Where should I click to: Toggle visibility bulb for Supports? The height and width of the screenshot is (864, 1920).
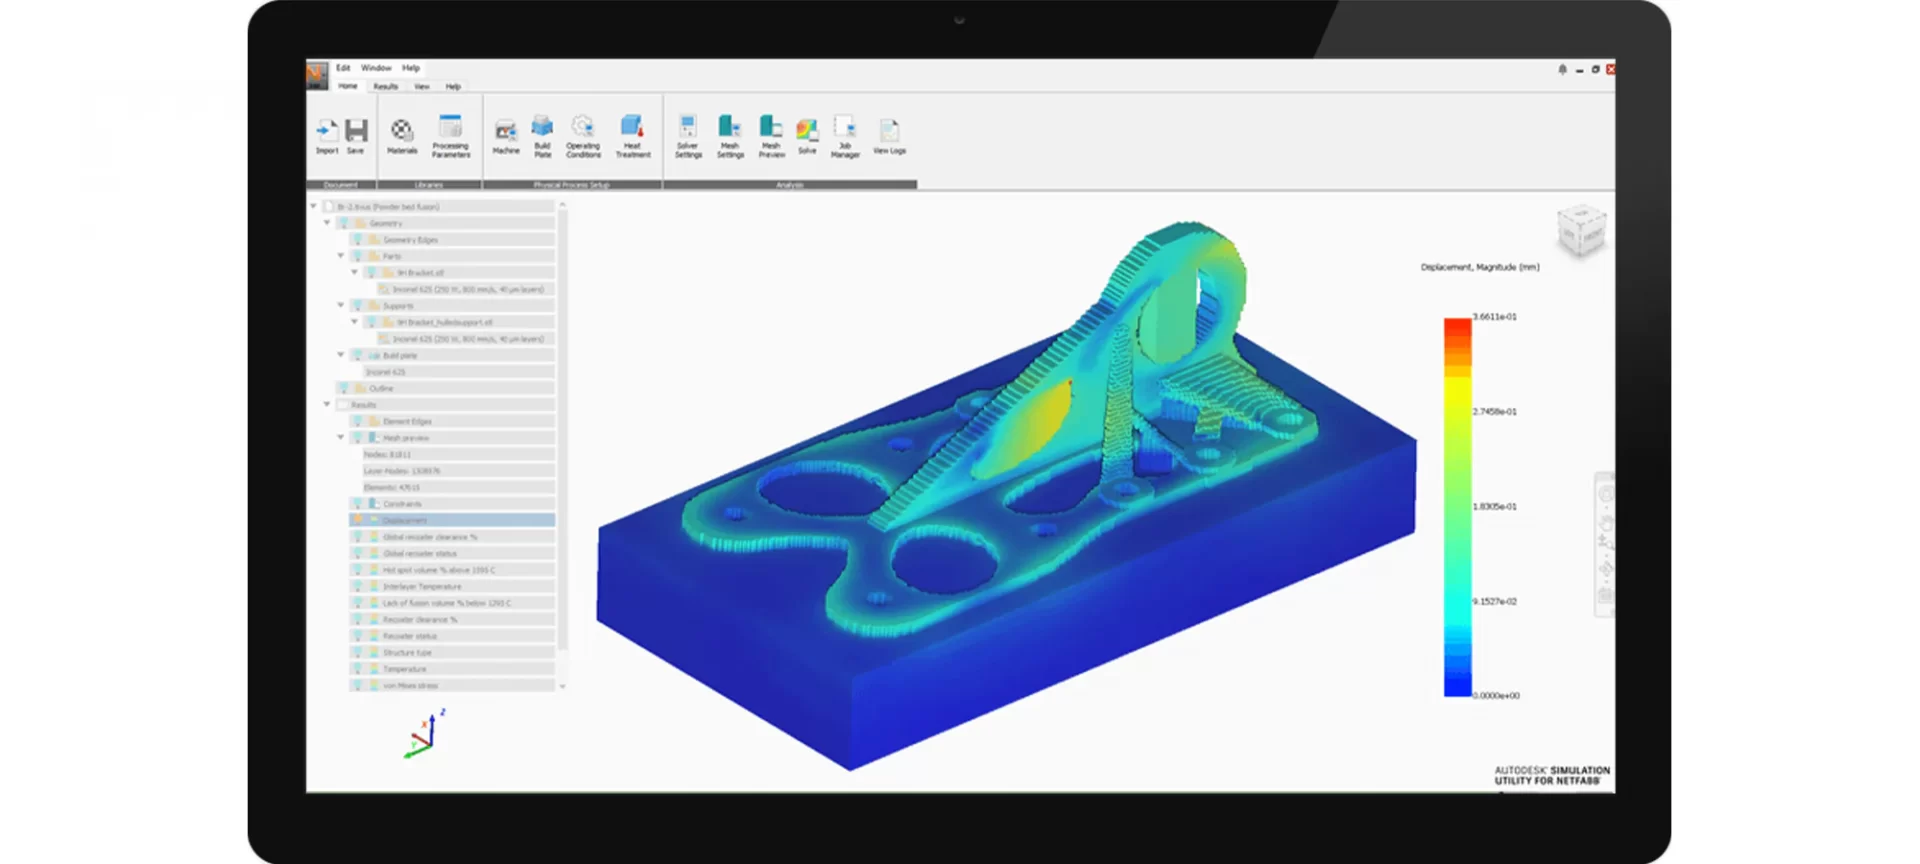pyautogui.click(x=358, y=306)
